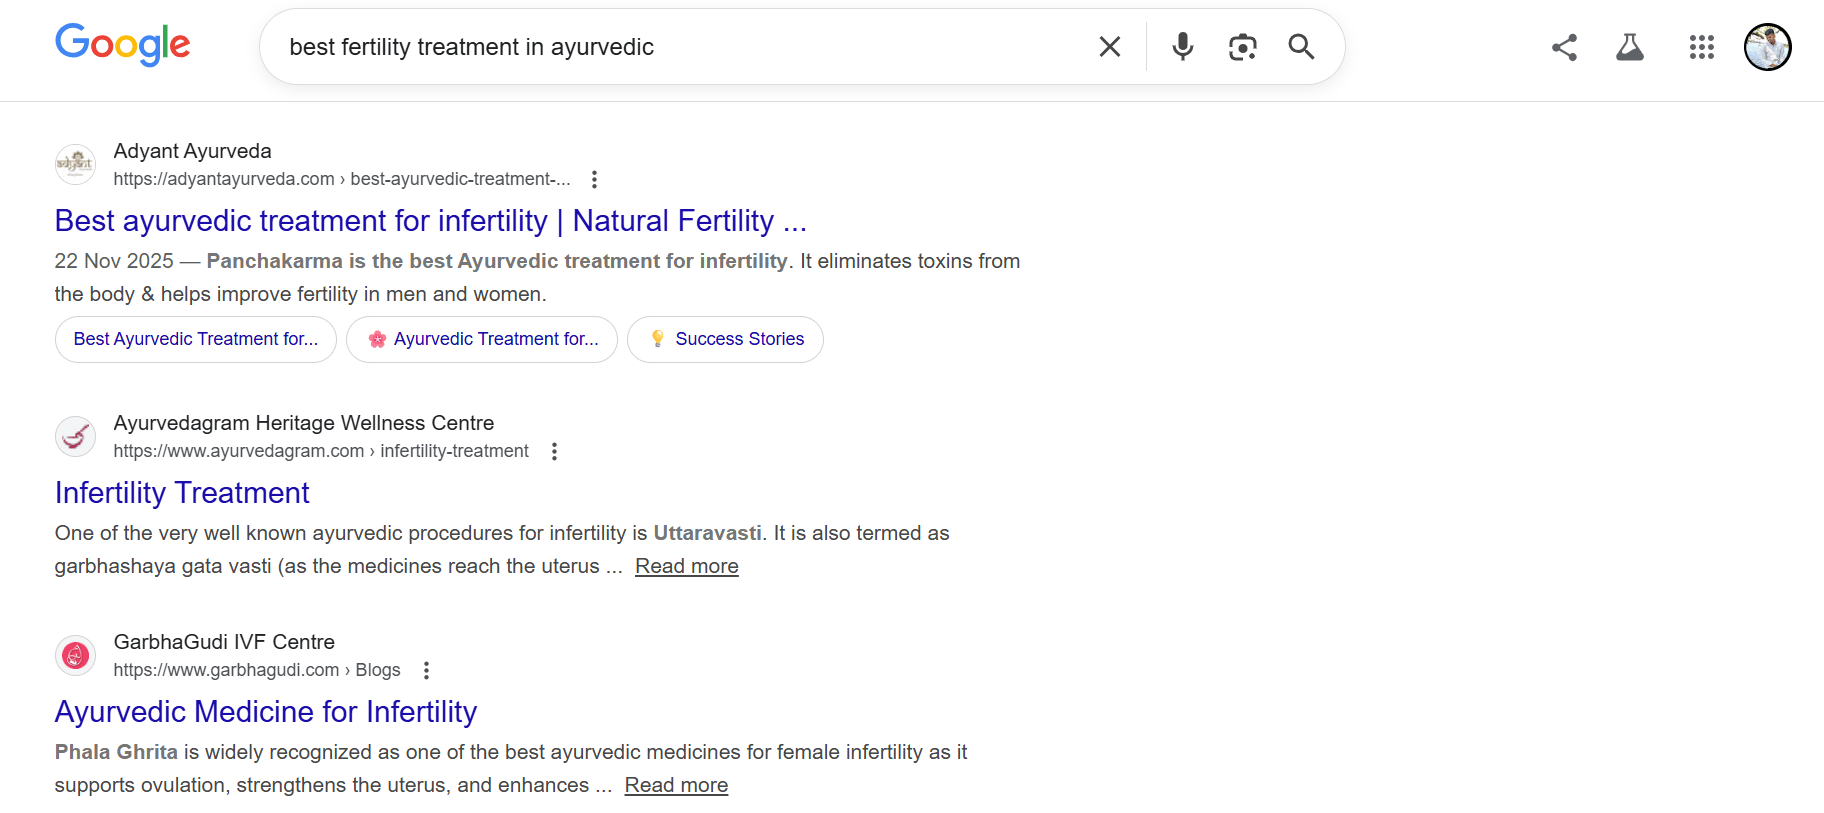This screenshot has width=1824, height=813.
Task: Click the 'GarbhaGudi IVF Centre' site name
Action: point(224,642)
